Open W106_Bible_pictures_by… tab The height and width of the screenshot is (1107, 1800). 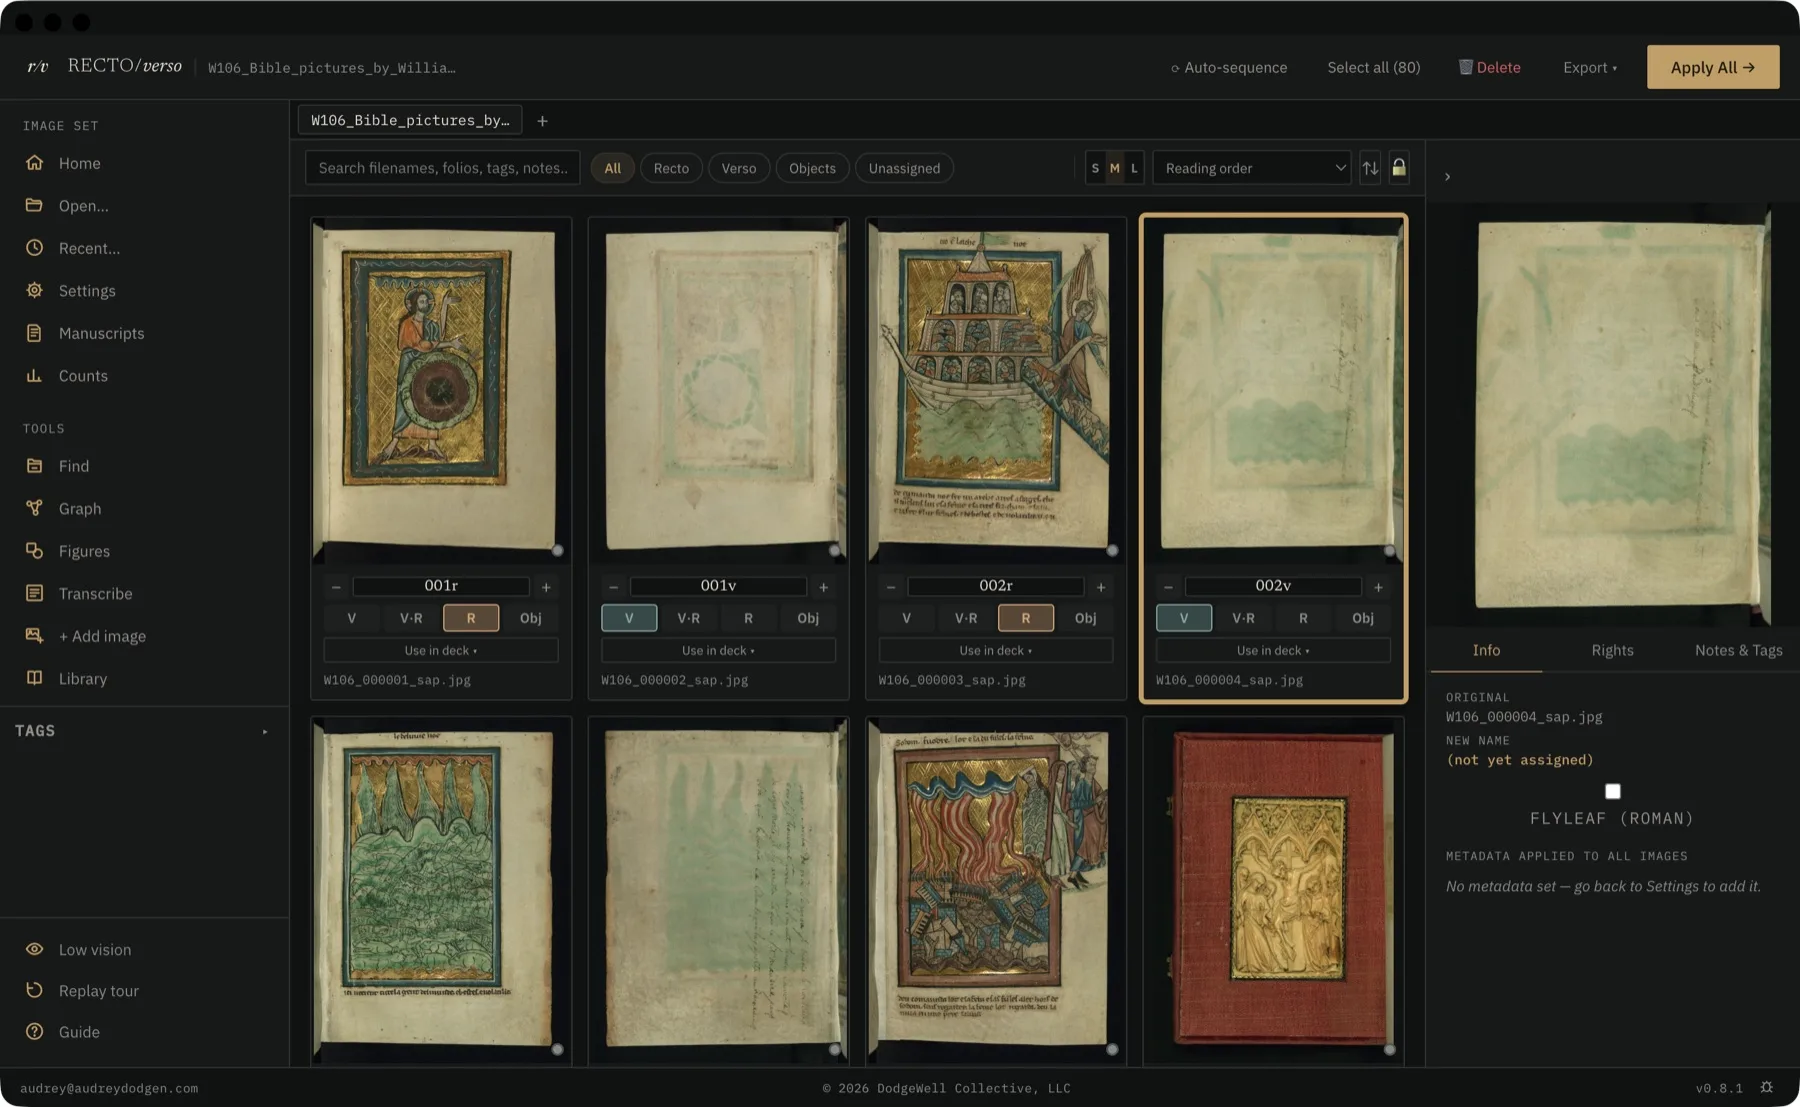click(410, 120)
